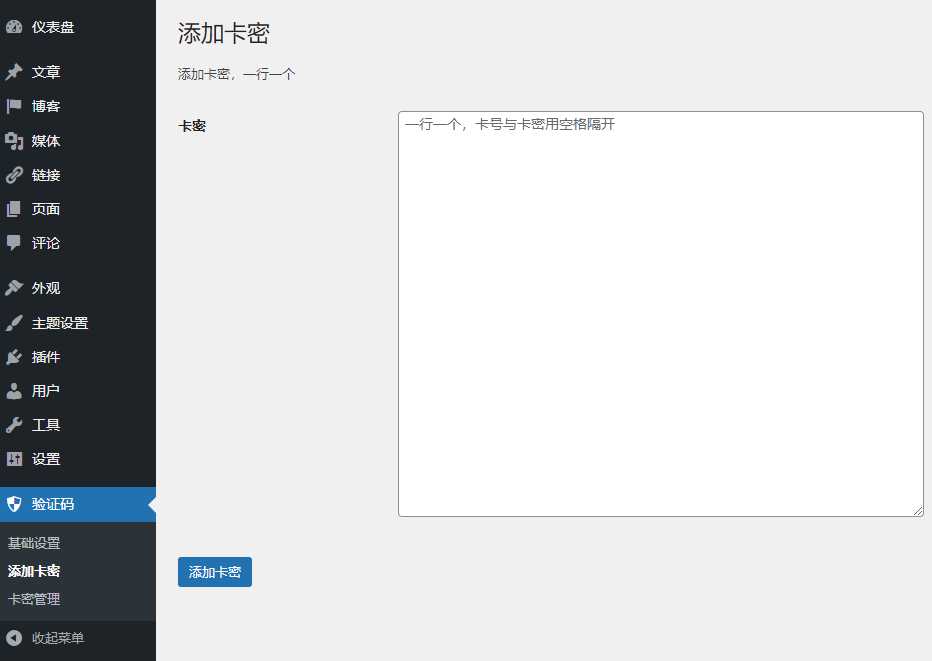Click the appearance hammer icon beside 外观

click(14, 288)
